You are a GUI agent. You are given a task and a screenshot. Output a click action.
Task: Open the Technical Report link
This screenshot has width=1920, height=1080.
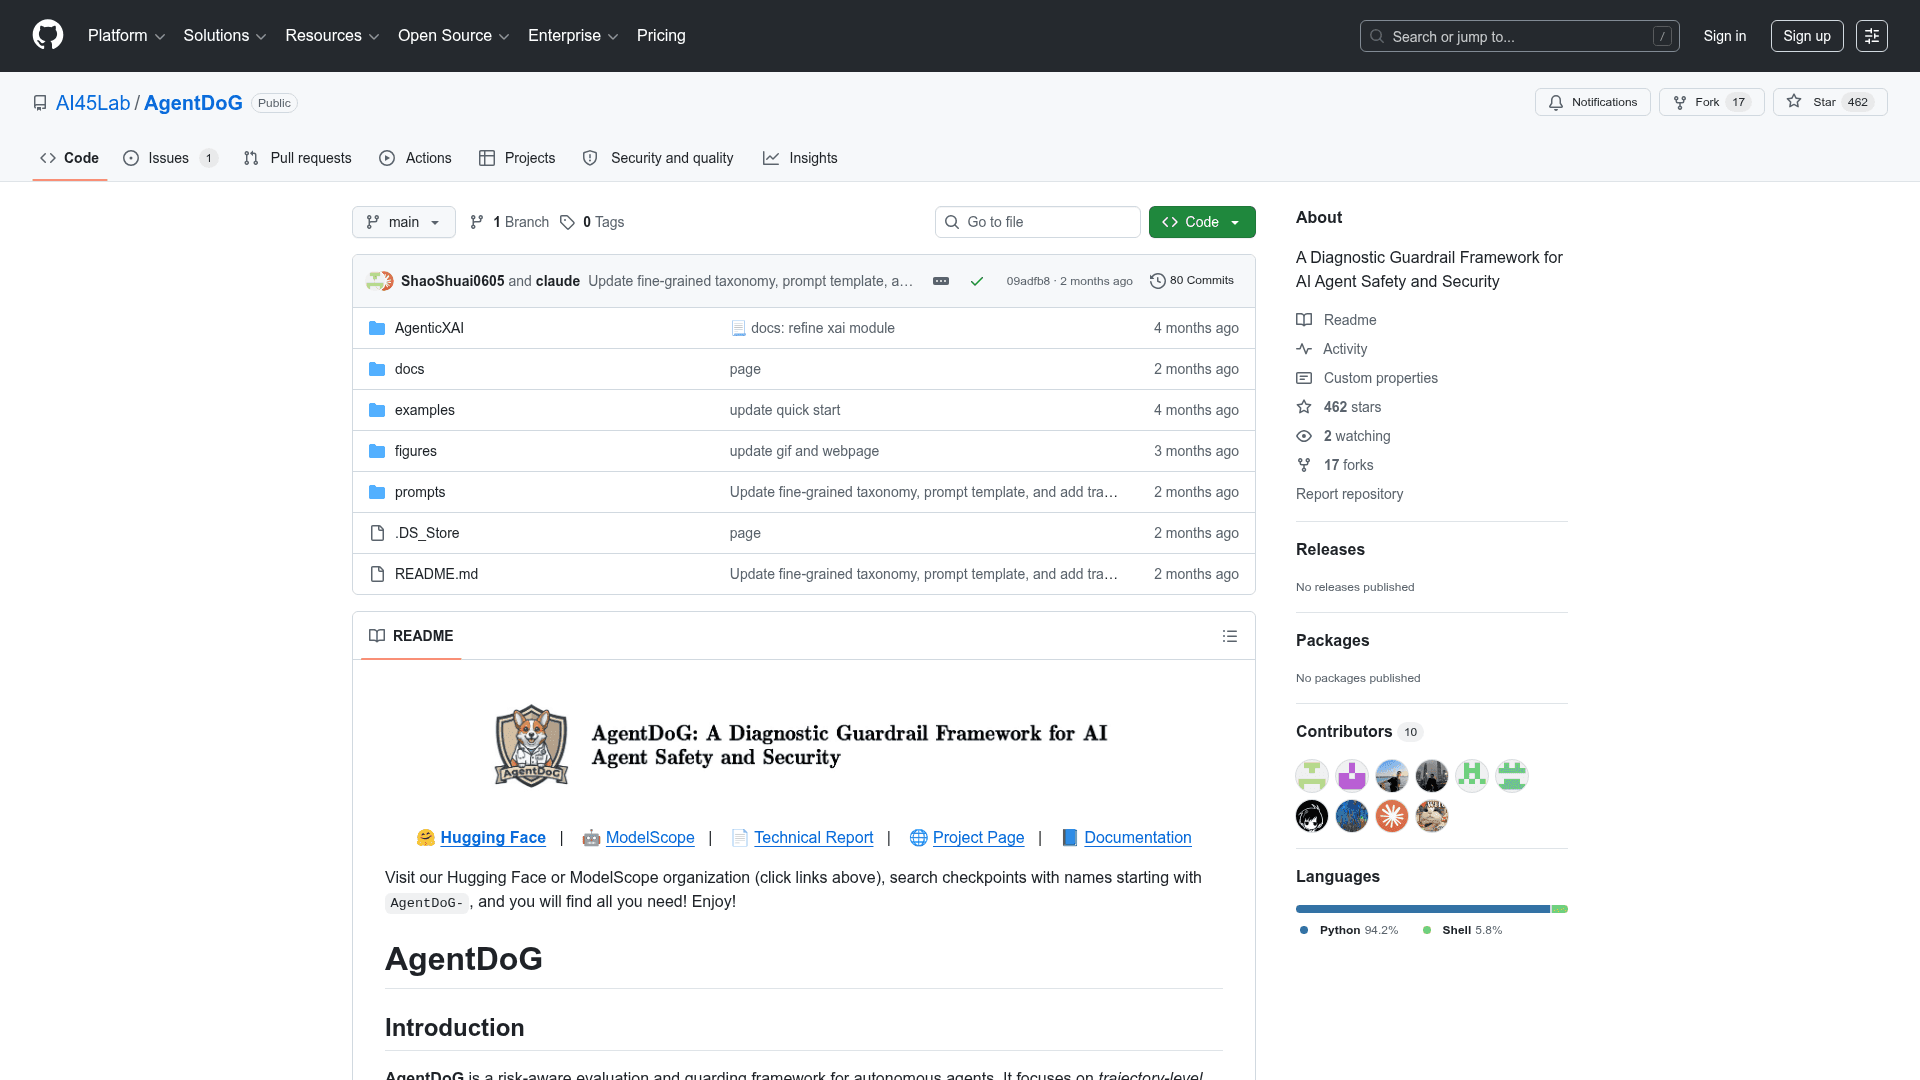coord(814,838)
